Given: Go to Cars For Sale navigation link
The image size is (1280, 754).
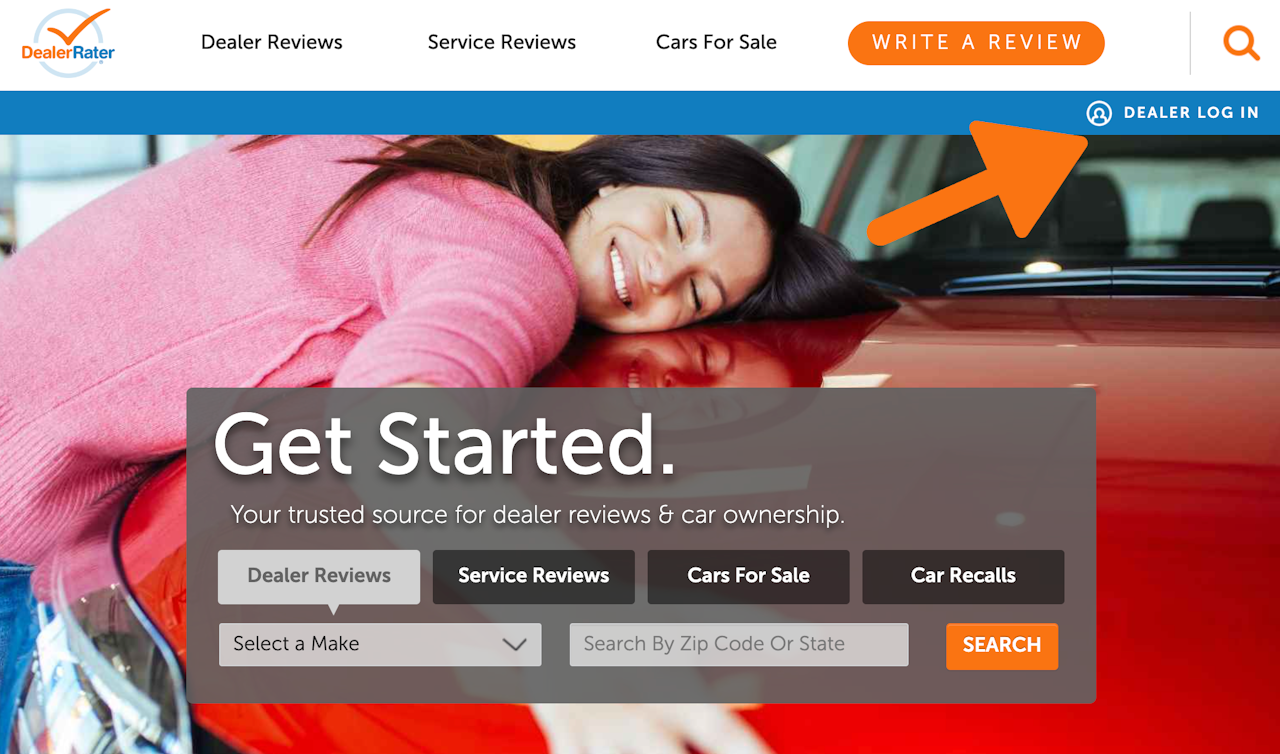Looking at the screenshot, I should (x=716, y=42).
